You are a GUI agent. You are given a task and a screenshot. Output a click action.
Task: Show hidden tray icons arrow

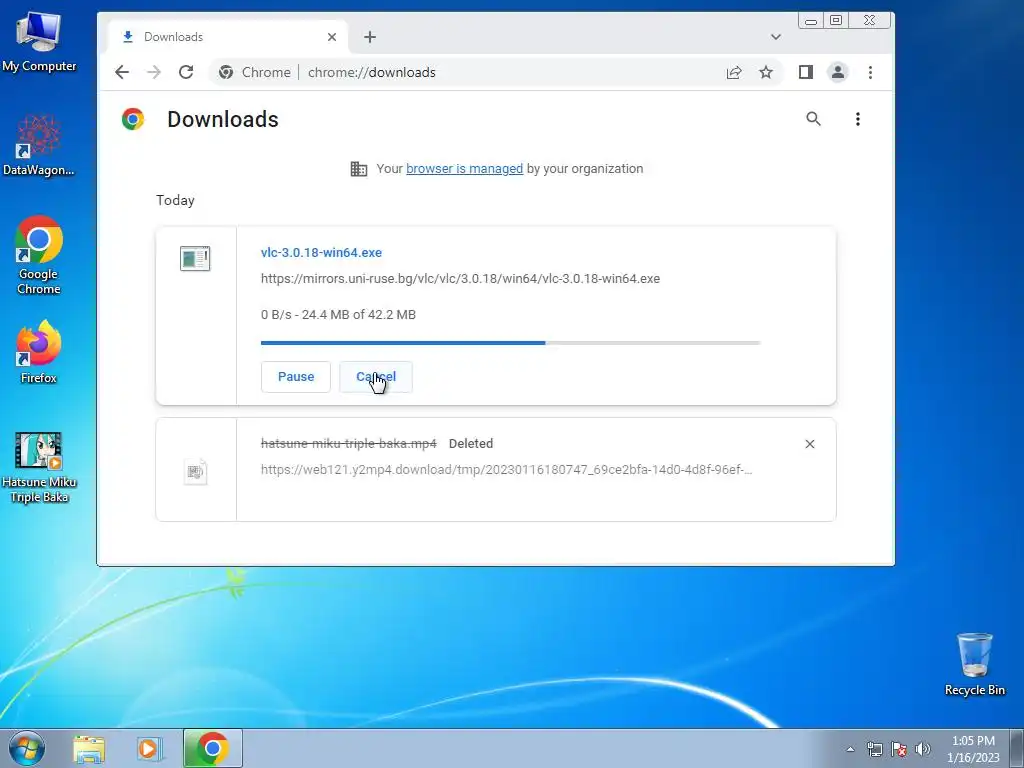point(850,750)
